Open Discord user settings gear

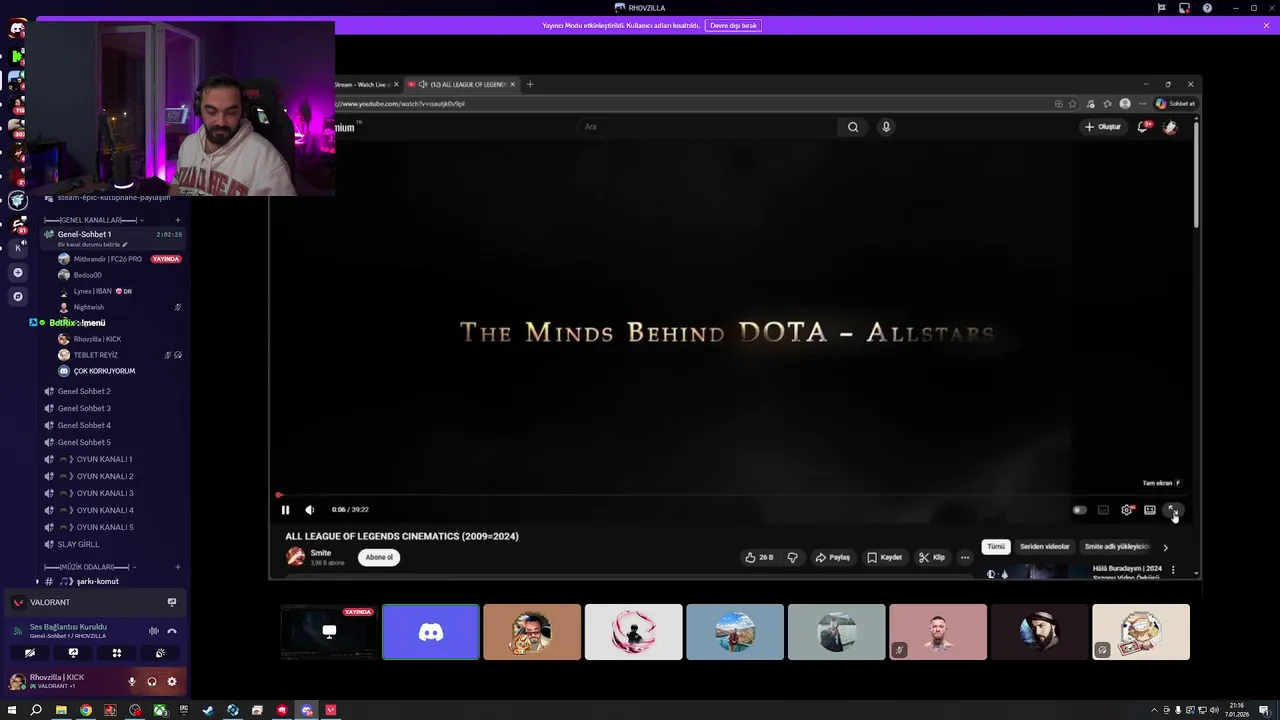172,682
